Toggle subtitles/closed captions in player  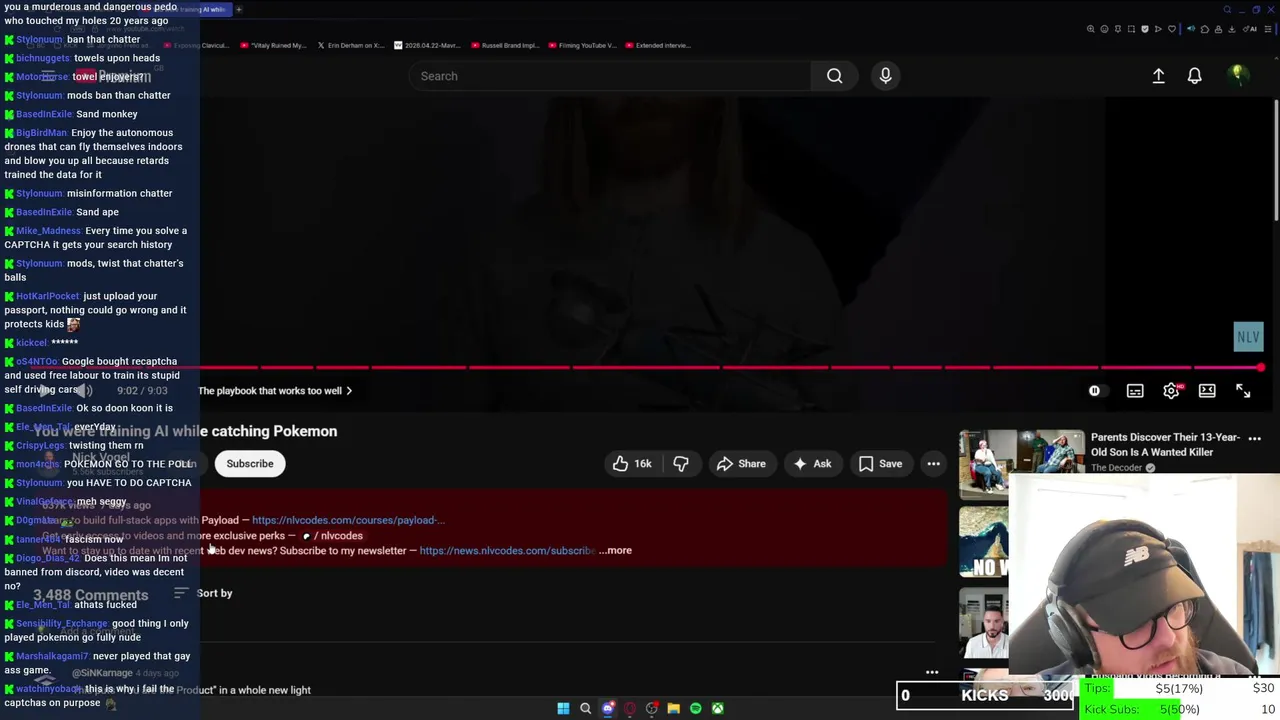(1135, 391)
